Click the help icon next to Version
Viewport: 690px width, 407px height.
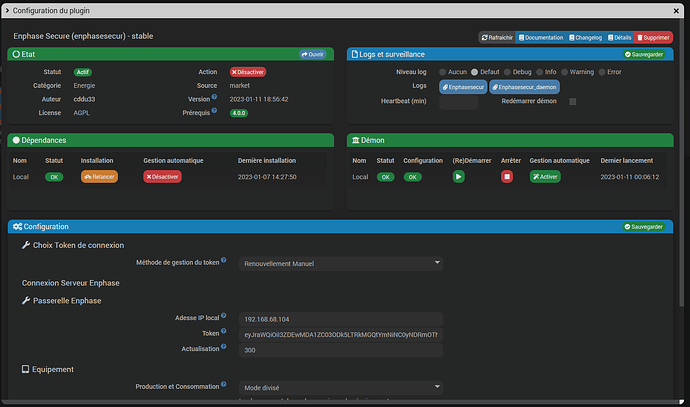point(214,97)
